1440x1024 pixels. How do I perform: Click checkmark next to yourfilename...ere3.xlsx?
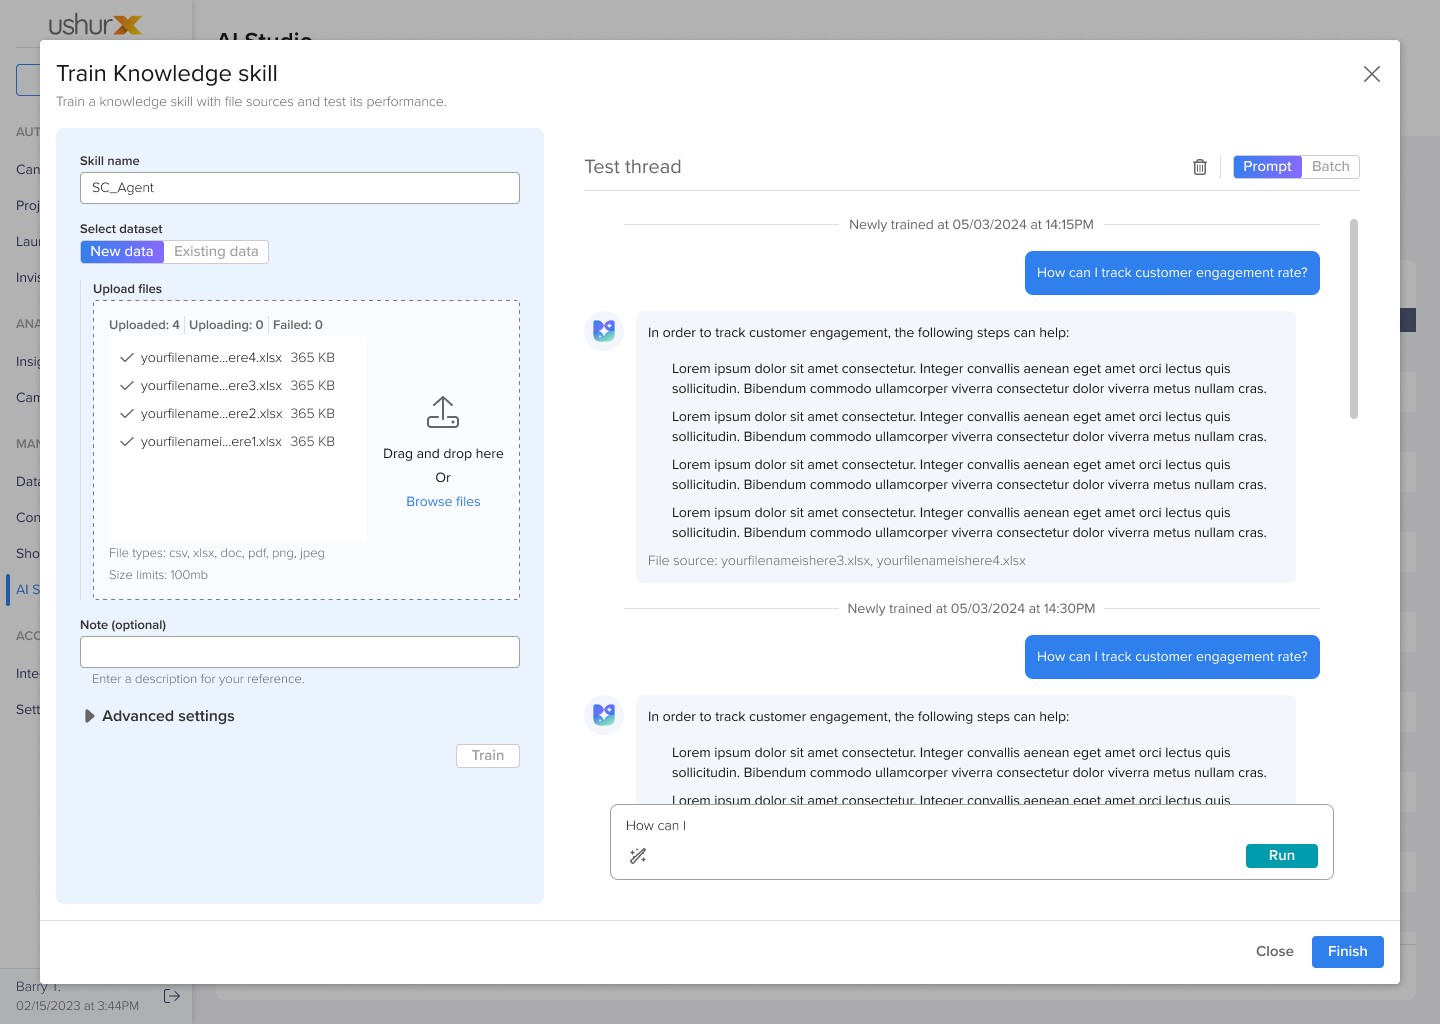127,385
